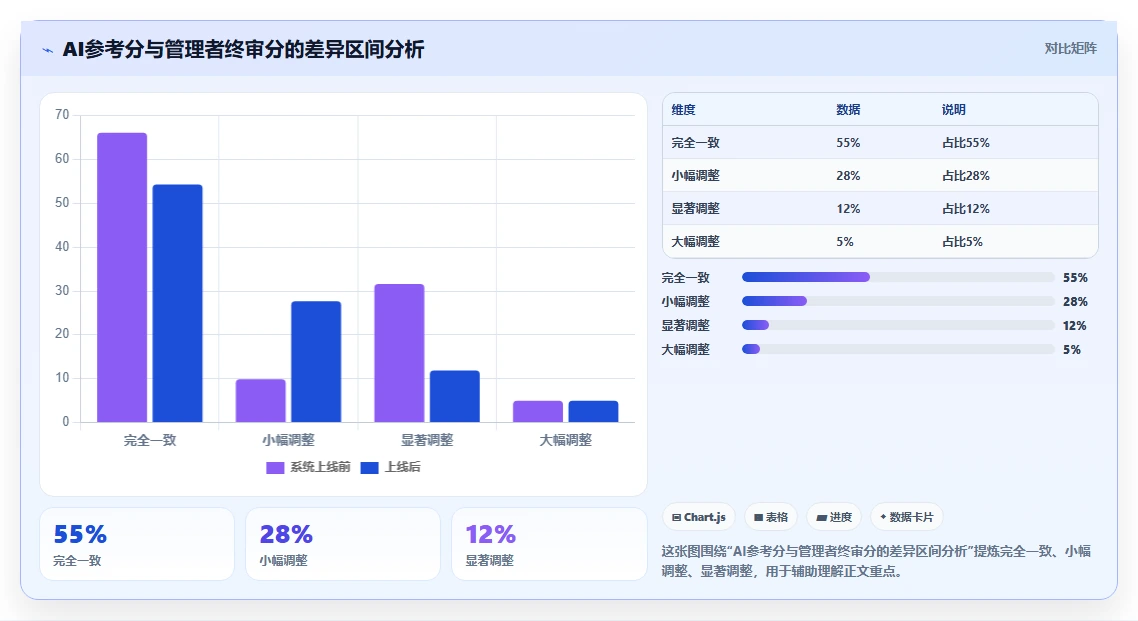Toggle the 系统上线前 legend swatch
Viewport: 1138px width, 621px height.
pyautogui.click(x=275, y=467)
